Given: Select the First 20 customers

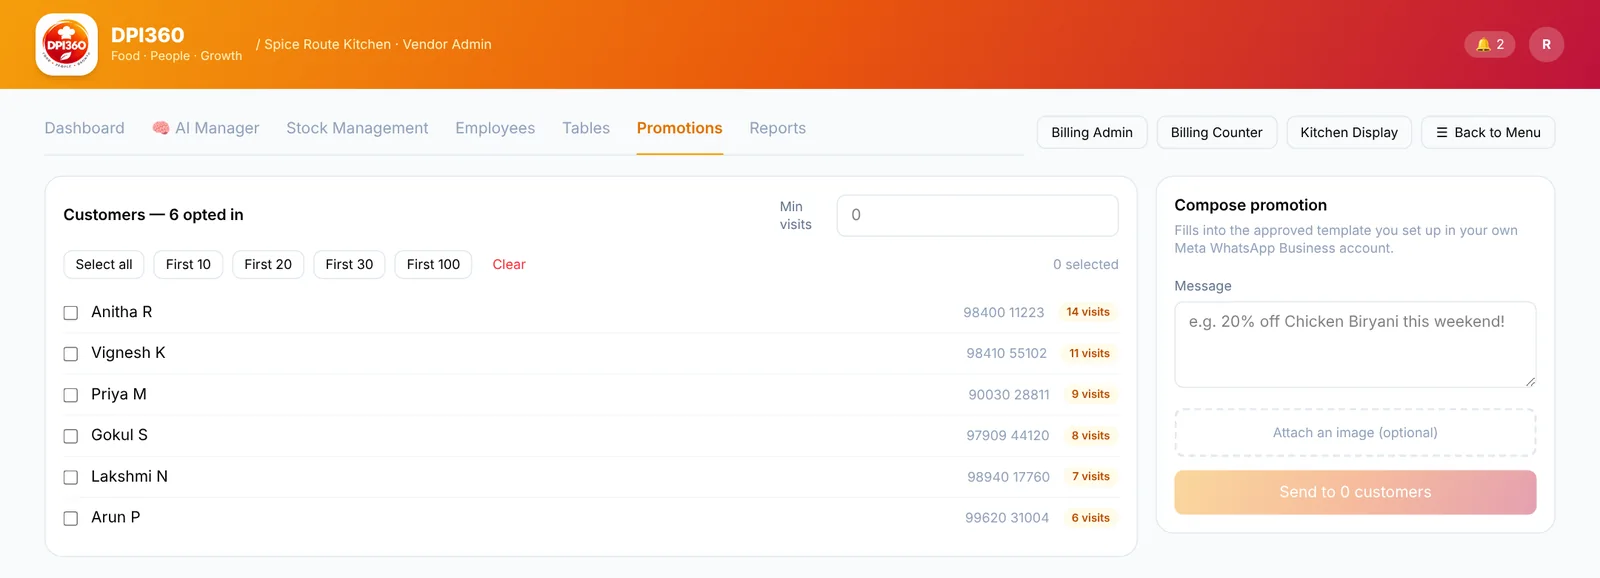Looking at the screenshot, I should (268, 264).
